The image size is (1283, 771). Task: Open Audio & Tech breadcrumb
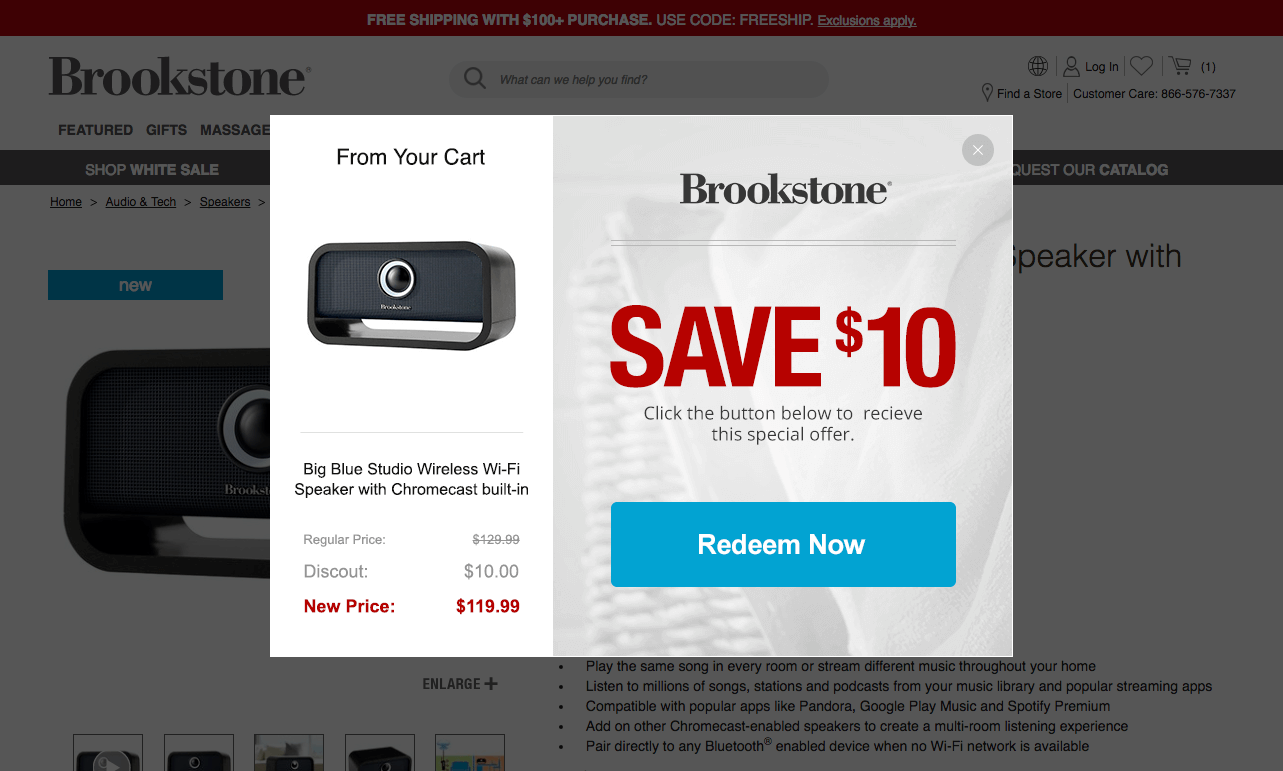(141, 202)
